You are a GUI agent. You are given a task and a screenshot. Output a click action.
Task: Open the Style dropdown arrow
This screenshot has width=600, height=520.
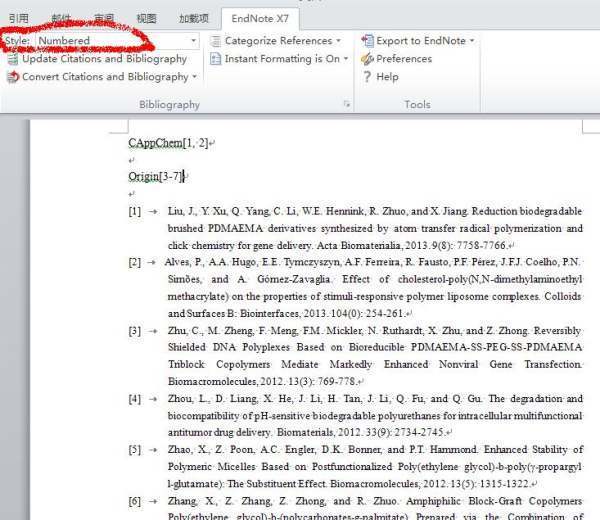coord(194,41)
